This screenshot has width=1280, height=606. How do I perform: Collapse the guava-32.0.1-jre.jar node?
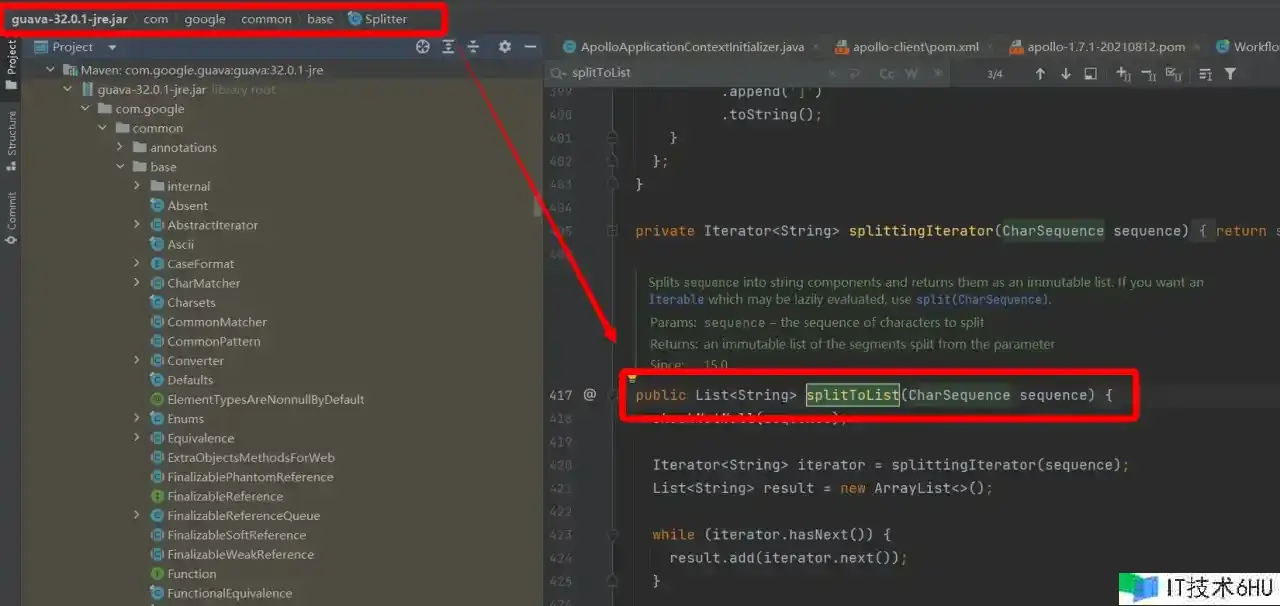pyautogui.click(x=68, y=90)
